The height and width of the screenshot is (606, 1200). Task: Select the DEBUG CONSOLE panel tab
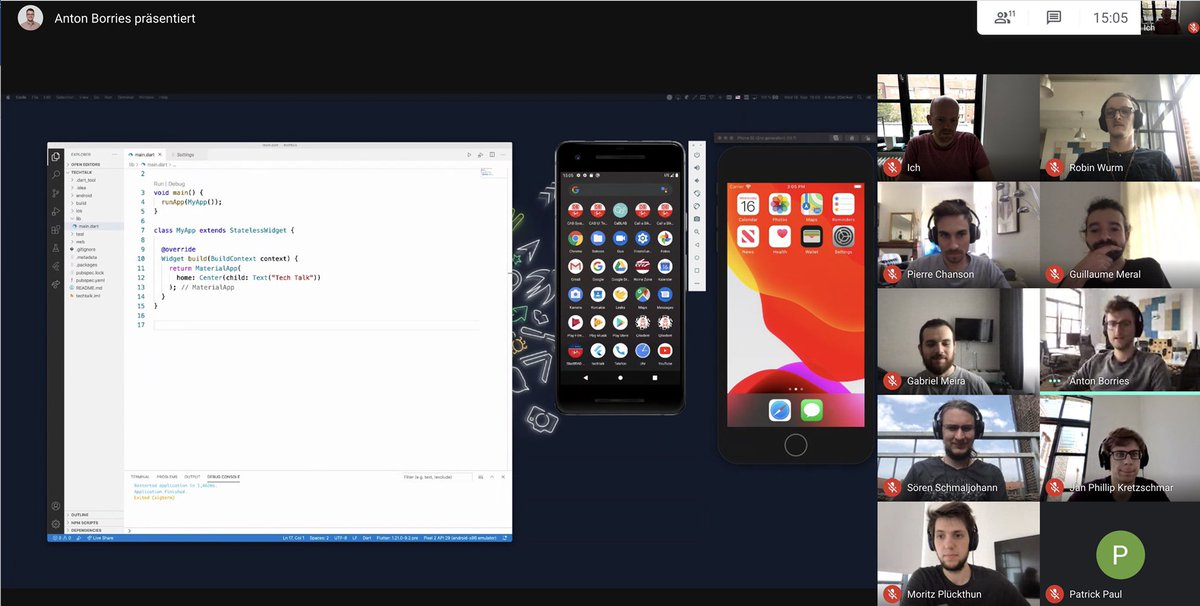coord(223,477)
